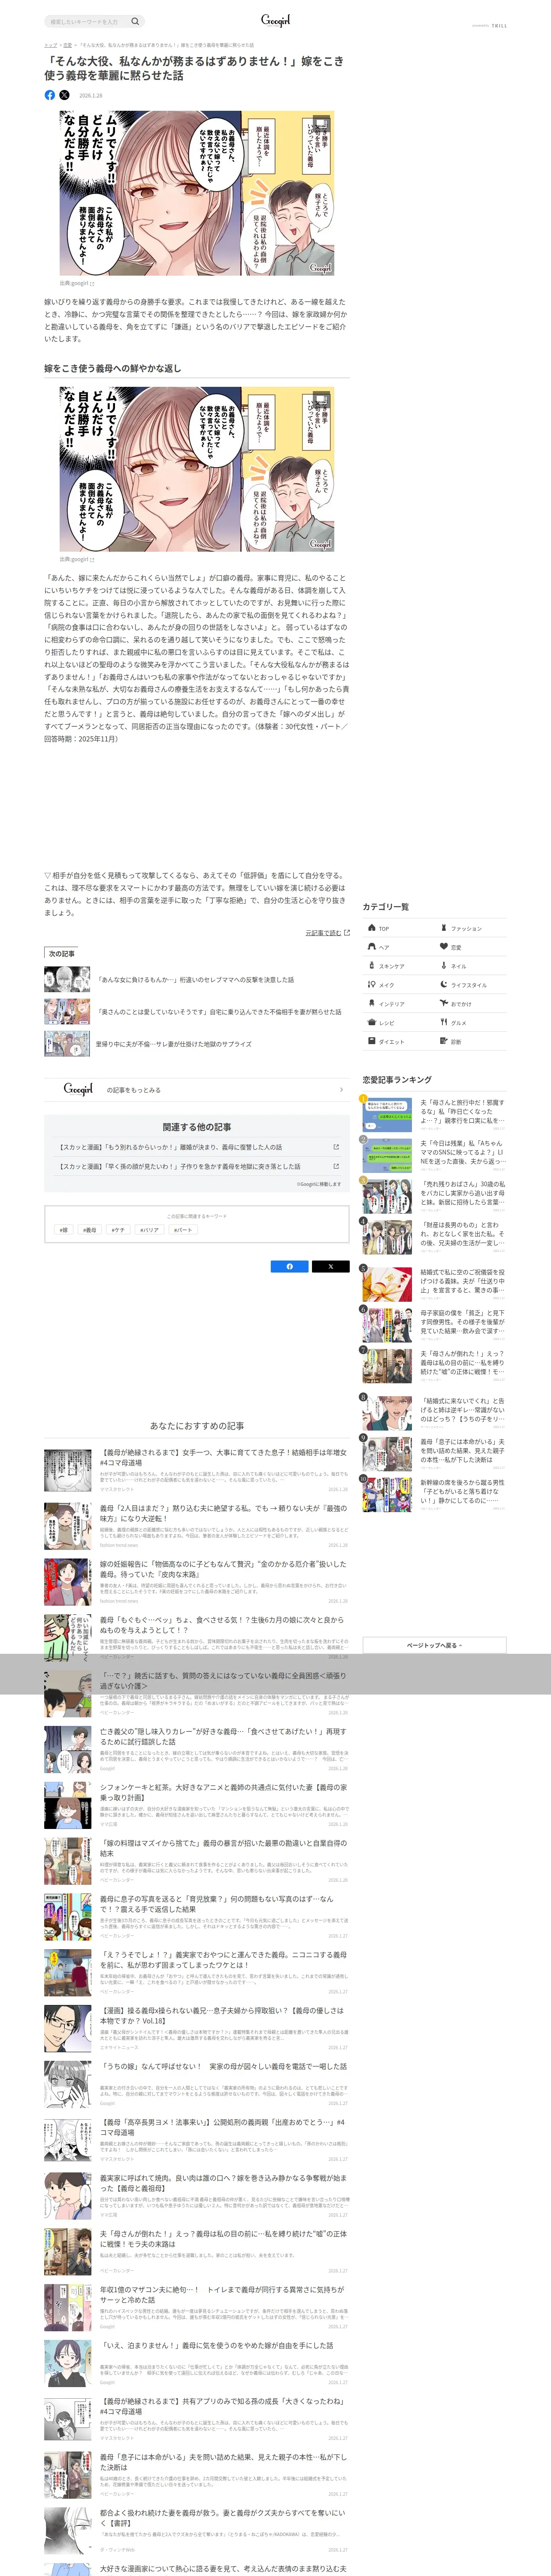Click 元記事で読む external link
The height and width of the screenshot is (2576, 551).
(x=327, y=932)
